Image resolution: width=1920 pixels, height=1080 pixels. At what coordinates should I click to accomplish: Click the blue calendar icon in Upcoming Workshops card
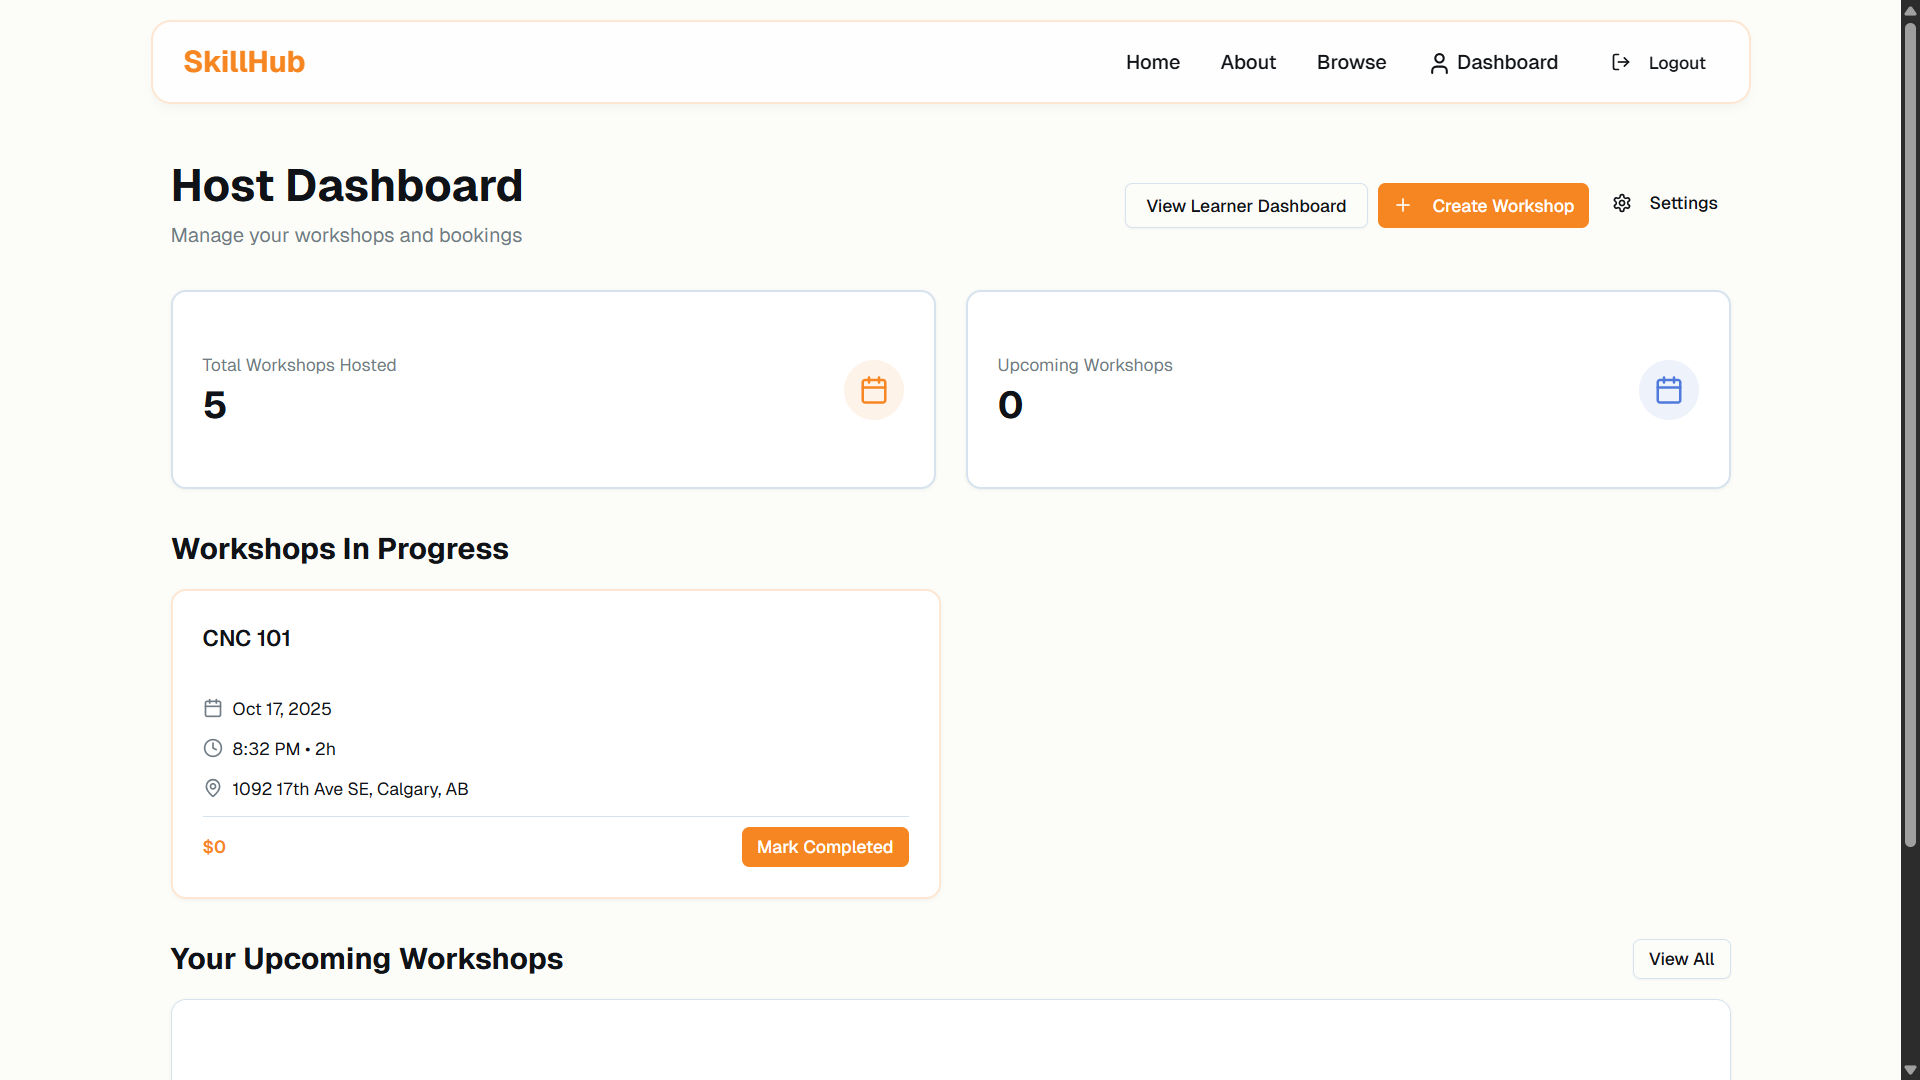point(1668,390)
